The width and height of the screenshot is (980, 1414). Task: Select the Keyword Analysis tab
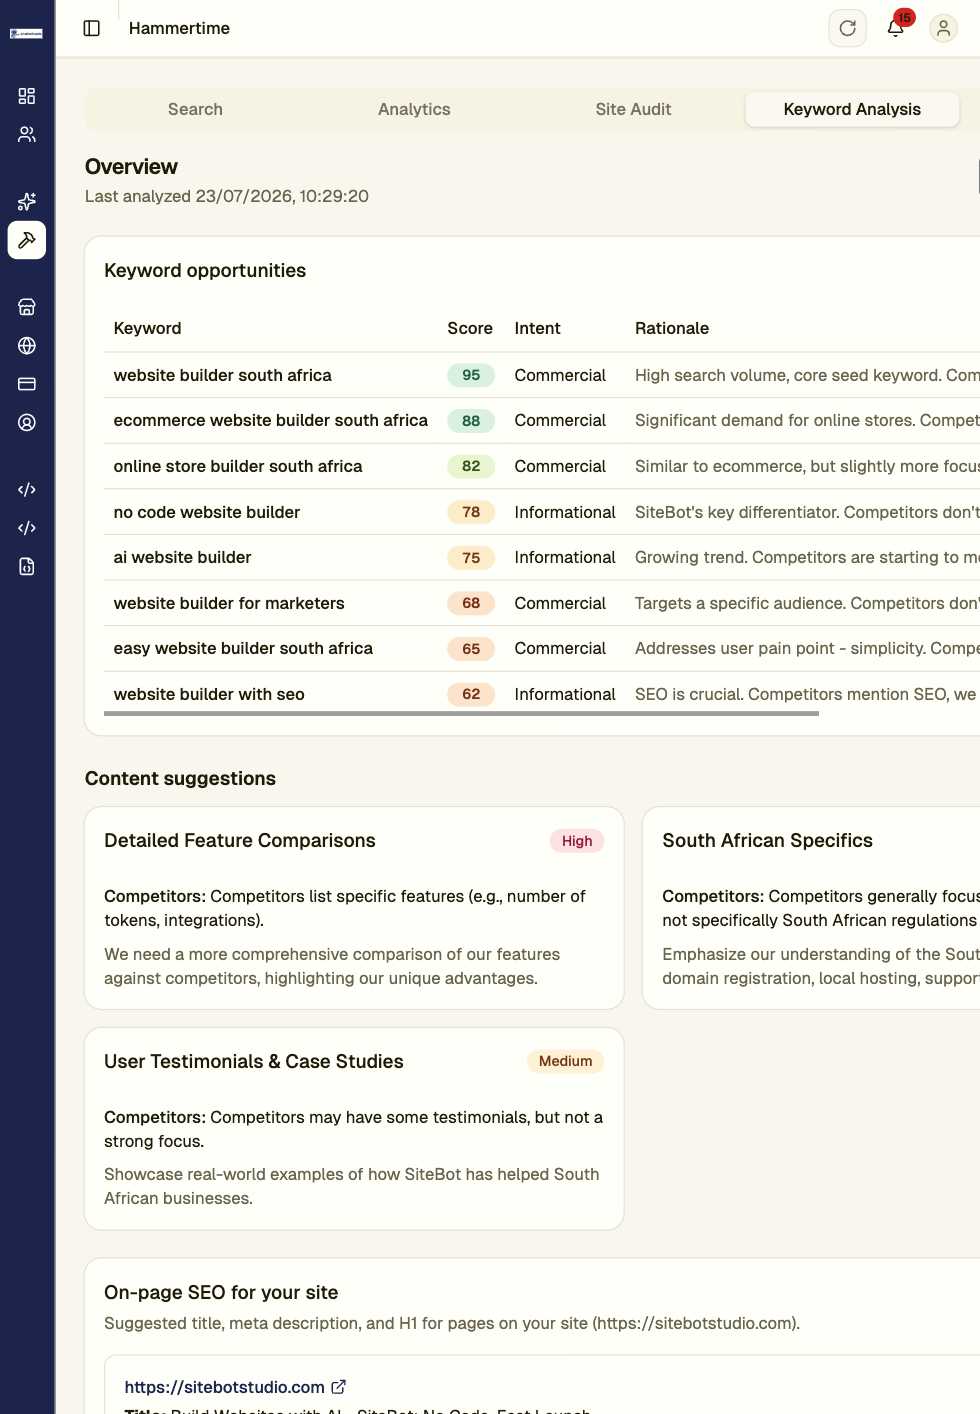pos(852,109)
